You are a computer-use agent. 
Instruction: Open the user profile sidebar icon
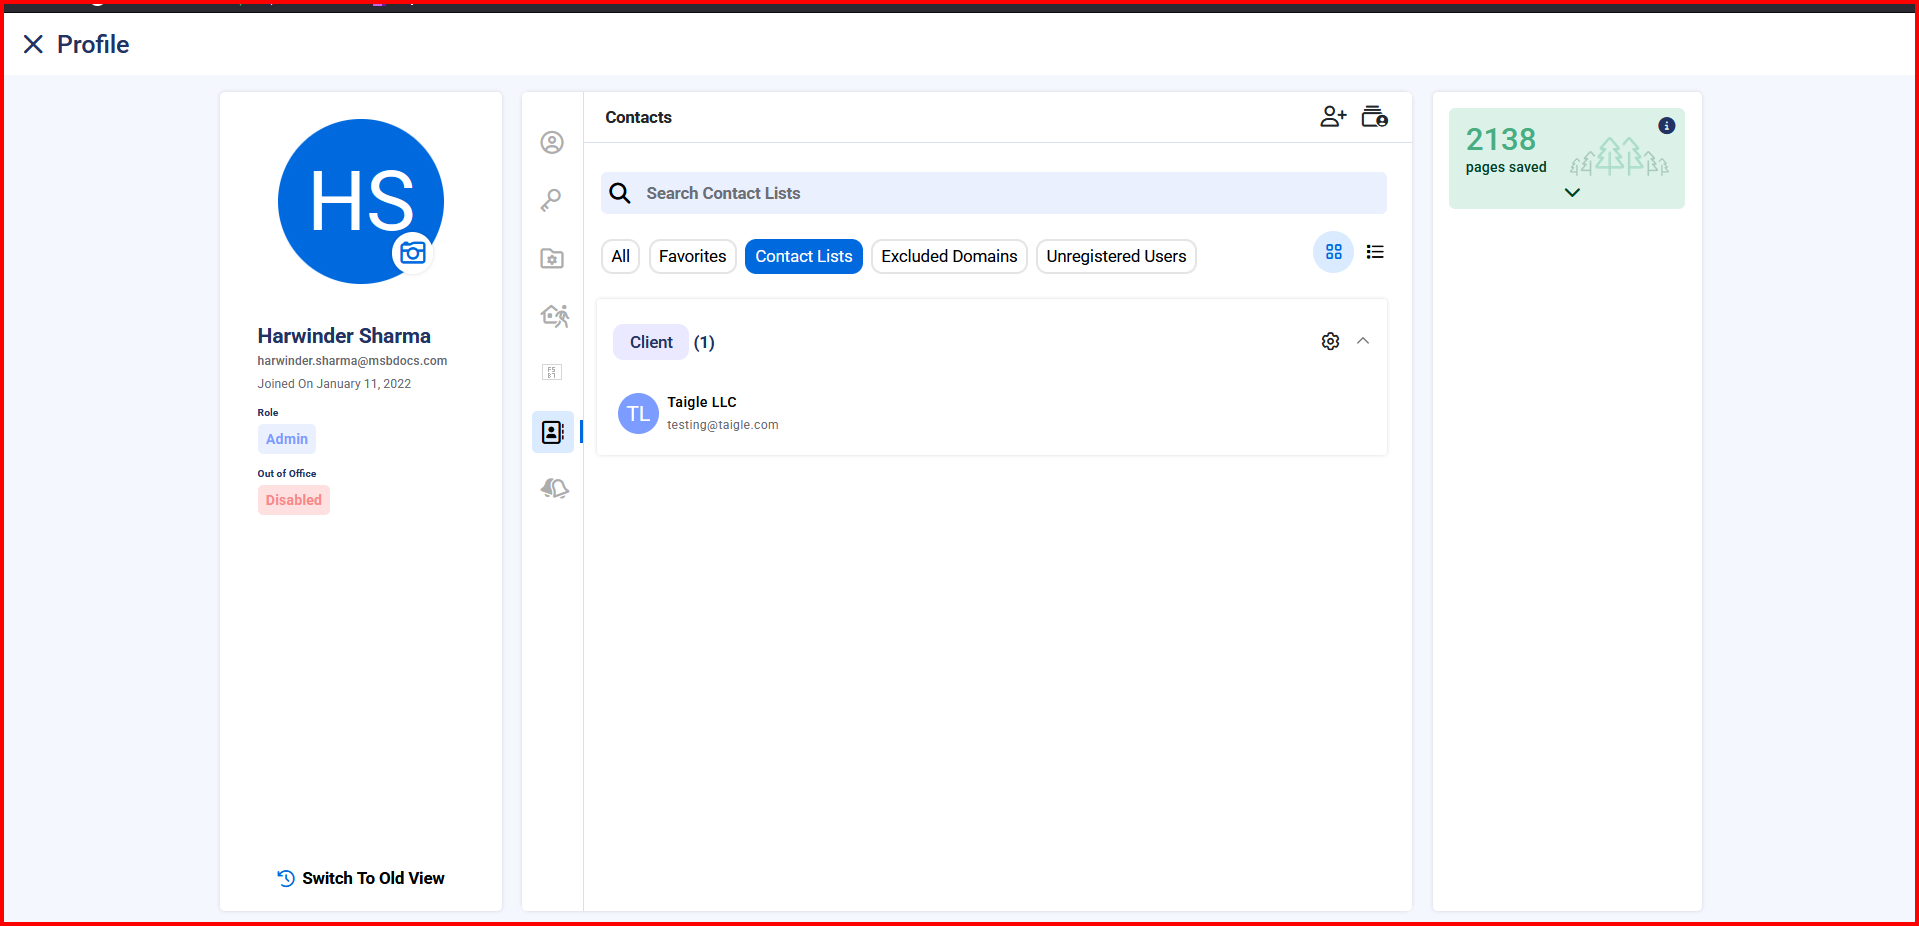552,143
